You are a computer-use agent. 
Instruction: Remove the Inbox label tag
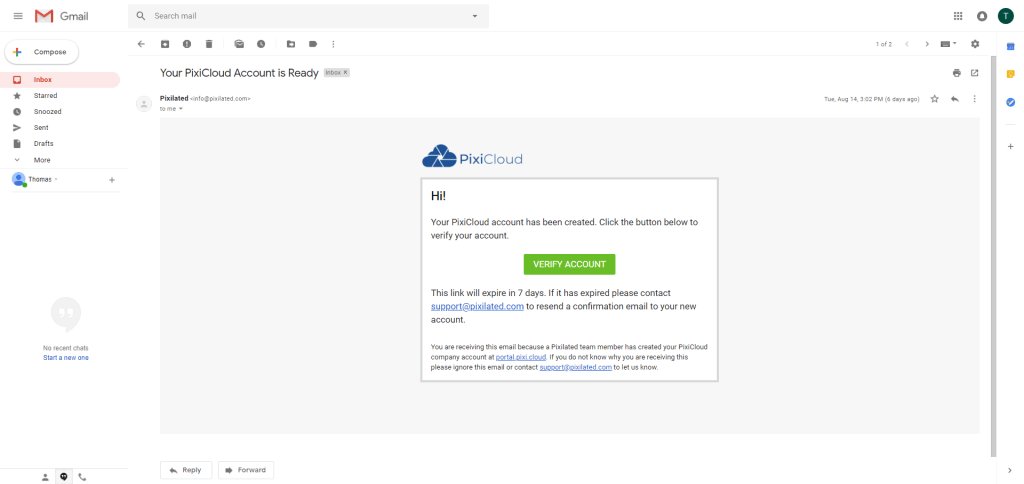[x=345, y=73]
